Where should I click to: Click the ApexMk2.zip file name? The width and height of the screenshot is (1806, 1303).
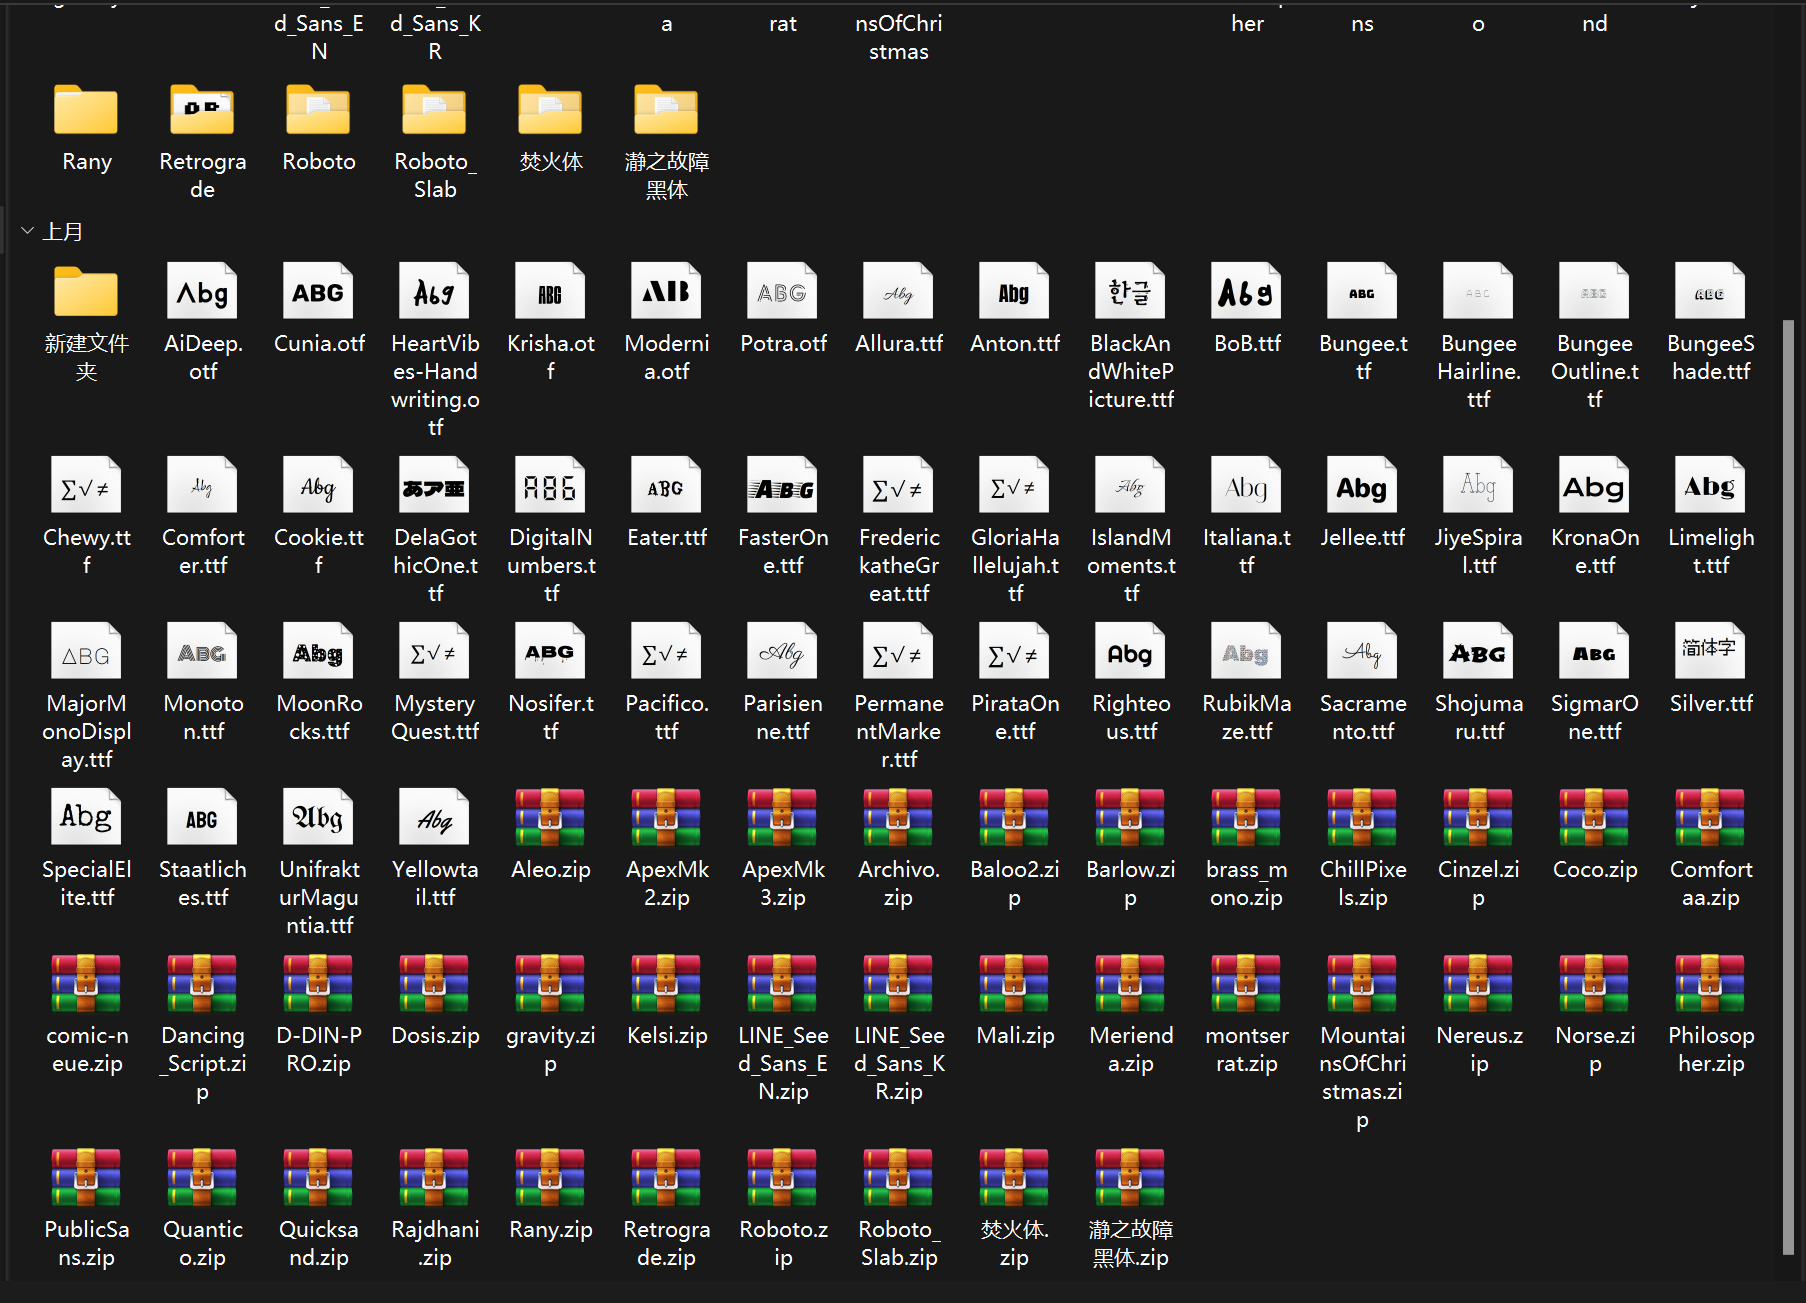coord(667,883)
